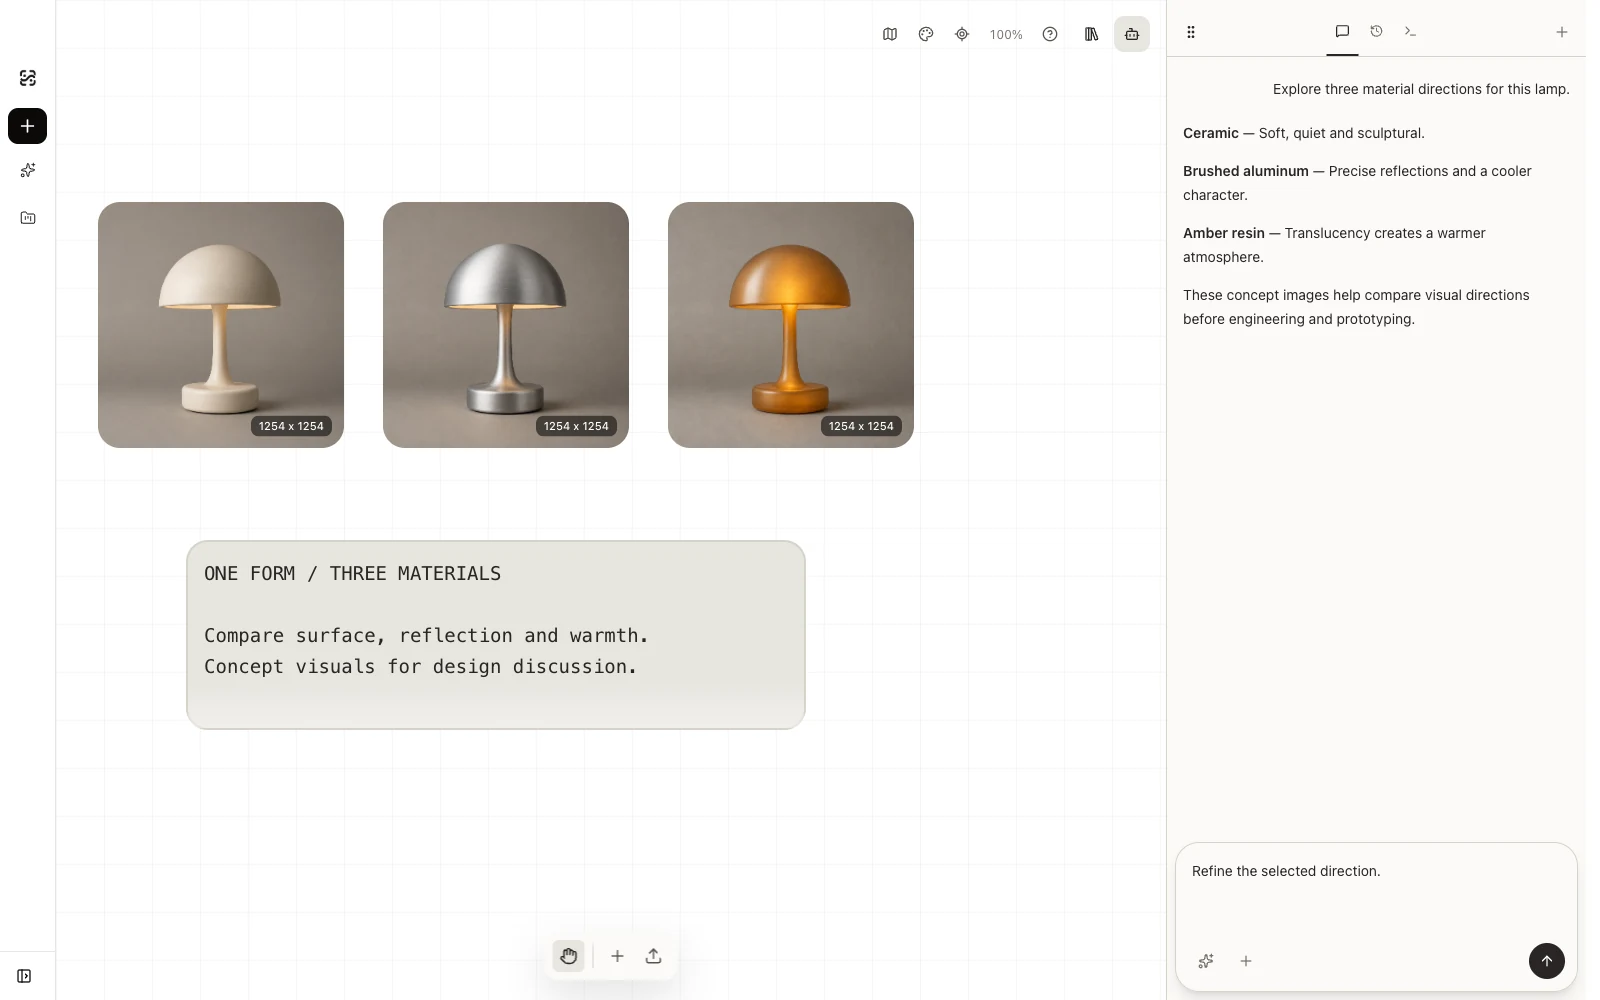Click the black plus button in left sidebar
1600x1000 pixels.
click(x=28, y=126)
